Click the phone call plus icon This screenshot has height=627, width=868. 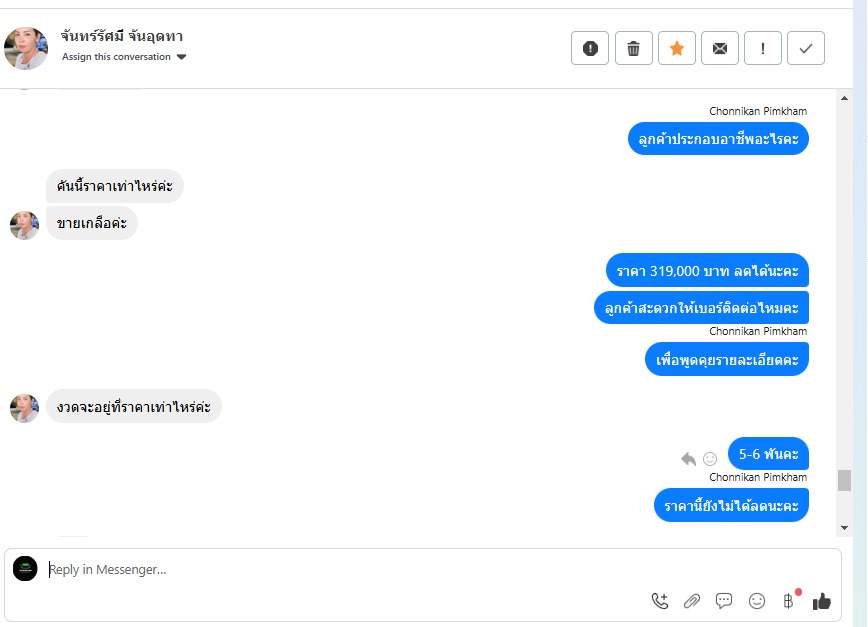click(660, 601)
